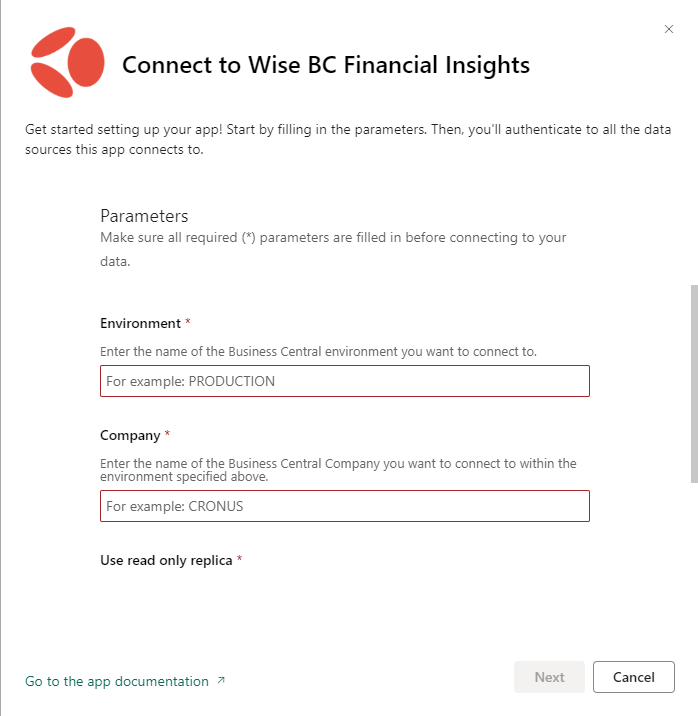Screen dimensions: 698x716
Task: Focus the Environment text field
Action: coord(344,381)
